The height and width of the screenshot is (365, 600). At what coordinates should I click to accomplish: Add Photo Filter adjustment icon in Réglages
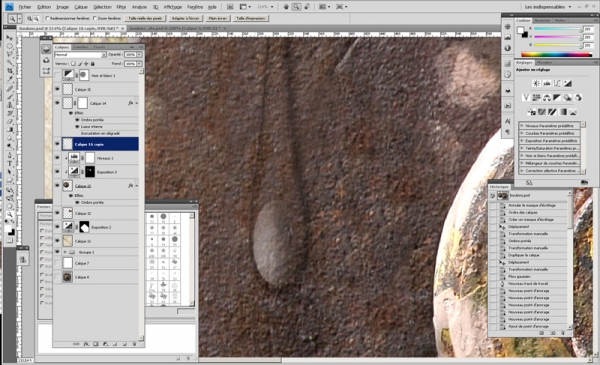point(567,98)
